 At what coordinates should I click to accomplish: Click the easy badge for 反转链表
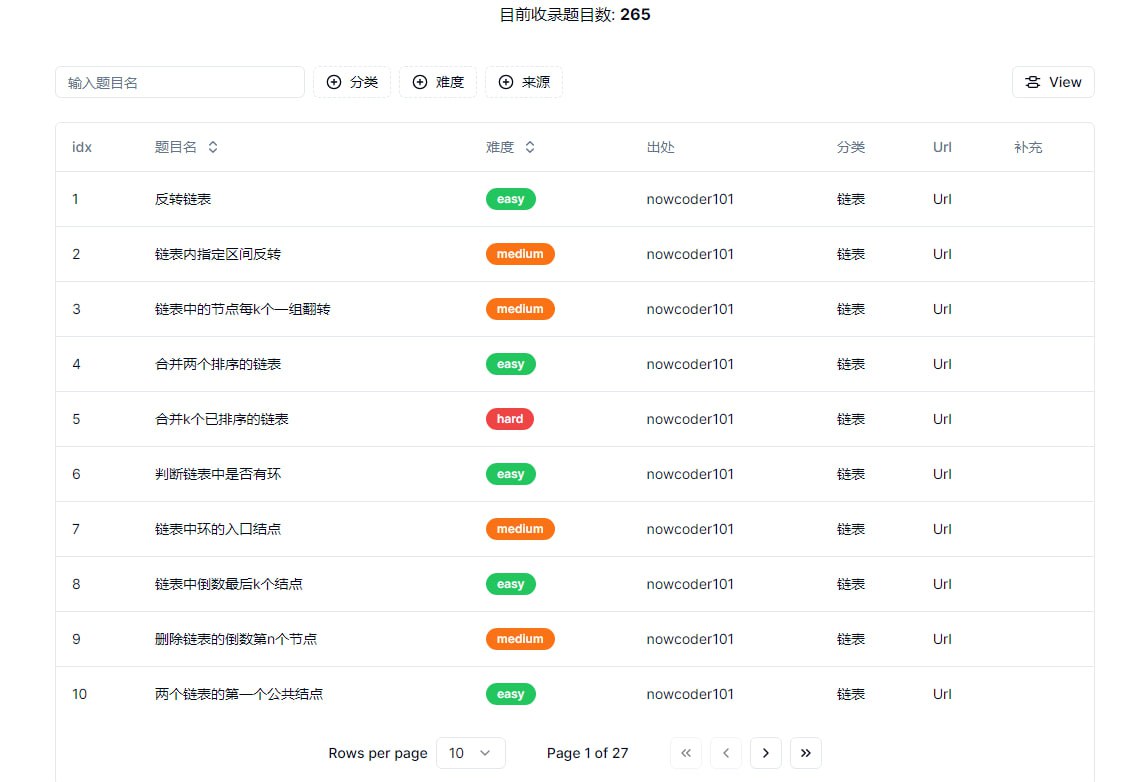[x=510, y=199]
